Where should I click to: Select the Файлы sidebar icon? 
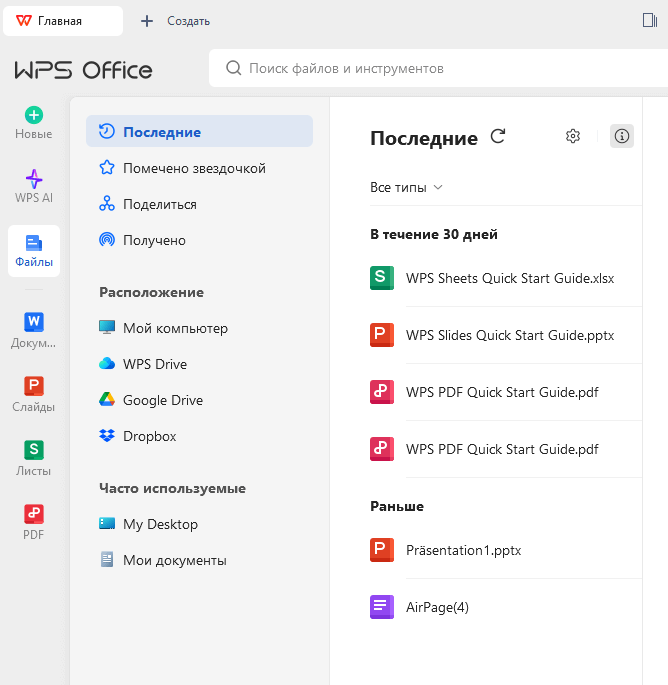click(x=34, y=251)
